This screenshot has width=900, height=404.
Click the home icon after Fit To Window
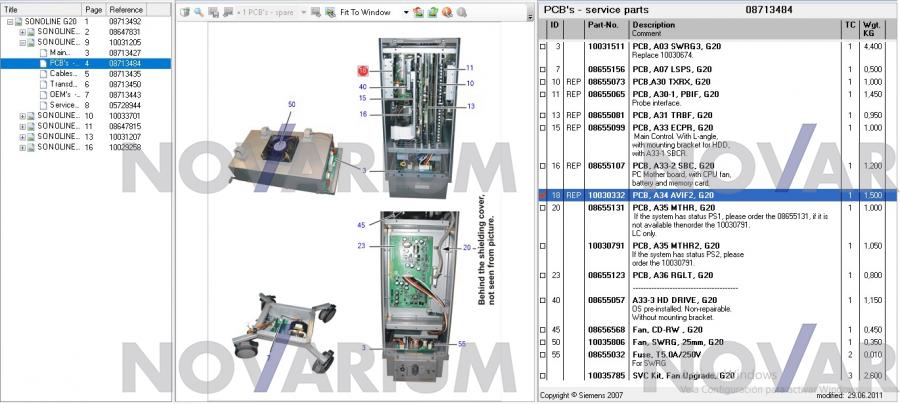point(418,12)
